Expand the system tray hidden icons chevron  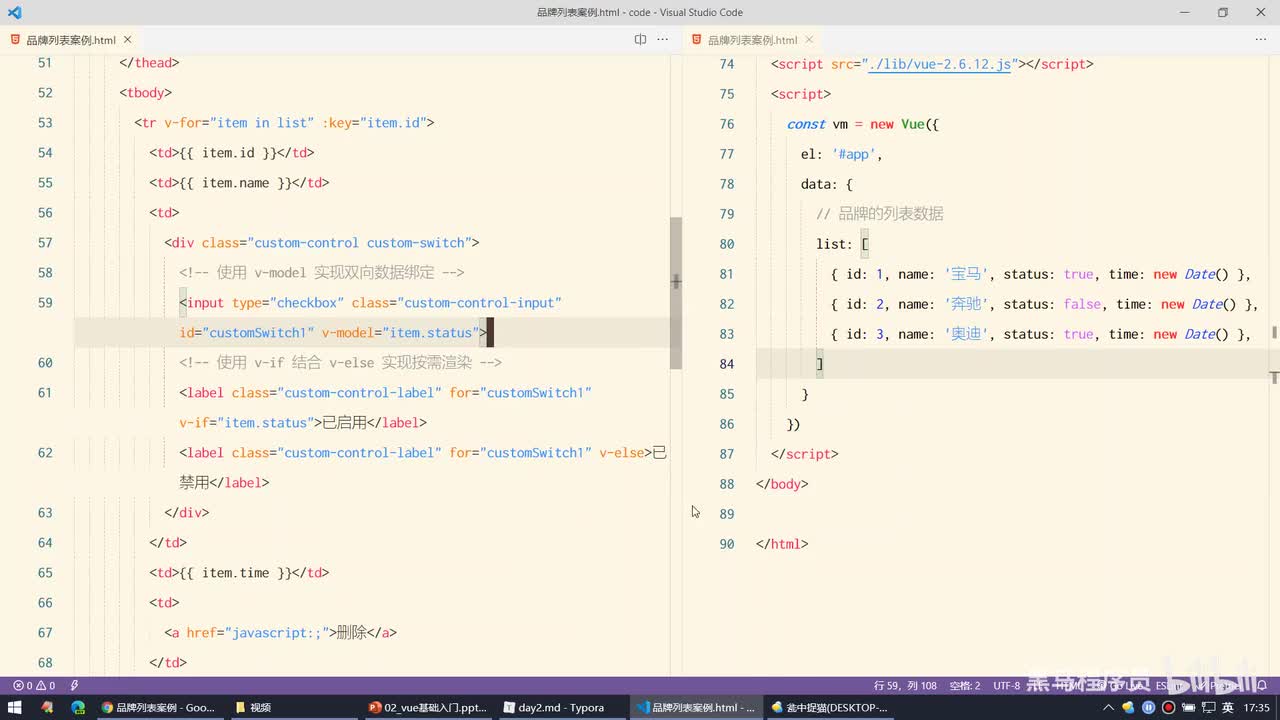1108,707
